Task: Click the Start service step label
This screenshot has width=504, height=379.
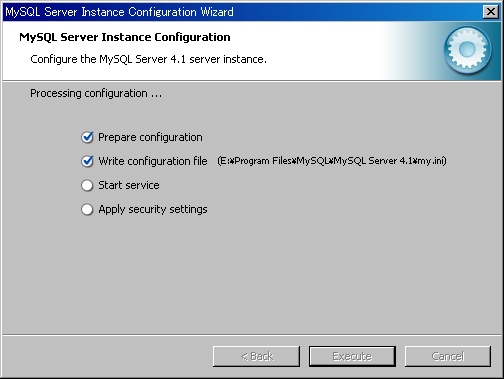Action: (129, 185)
